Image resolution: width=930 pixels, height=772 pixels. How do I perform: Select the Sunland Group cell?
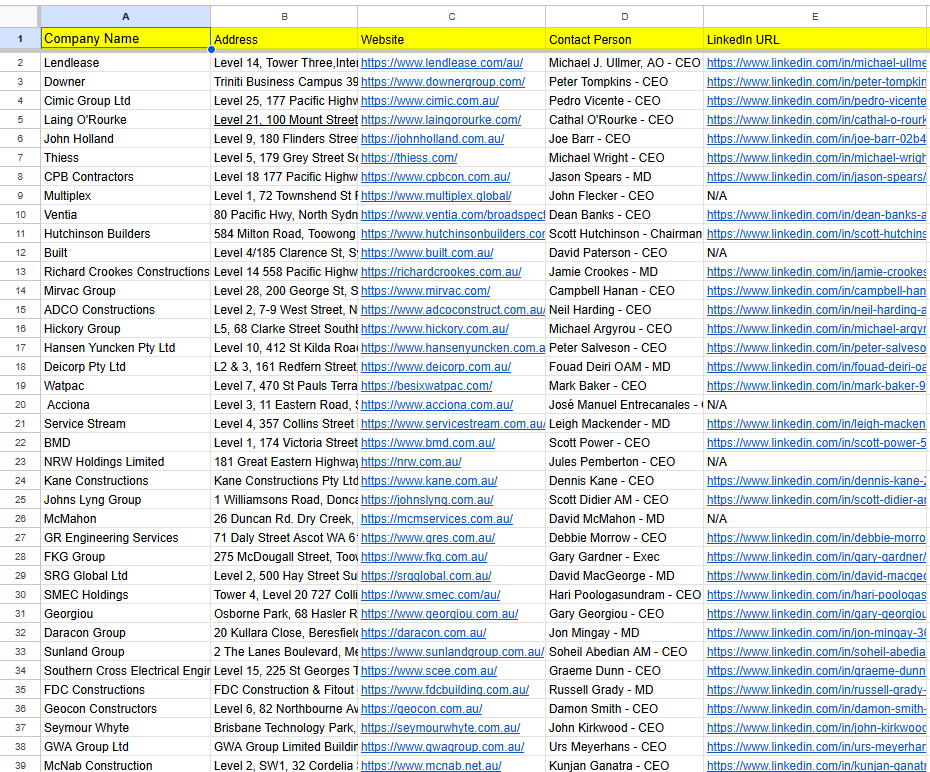(x=125, y=652)
